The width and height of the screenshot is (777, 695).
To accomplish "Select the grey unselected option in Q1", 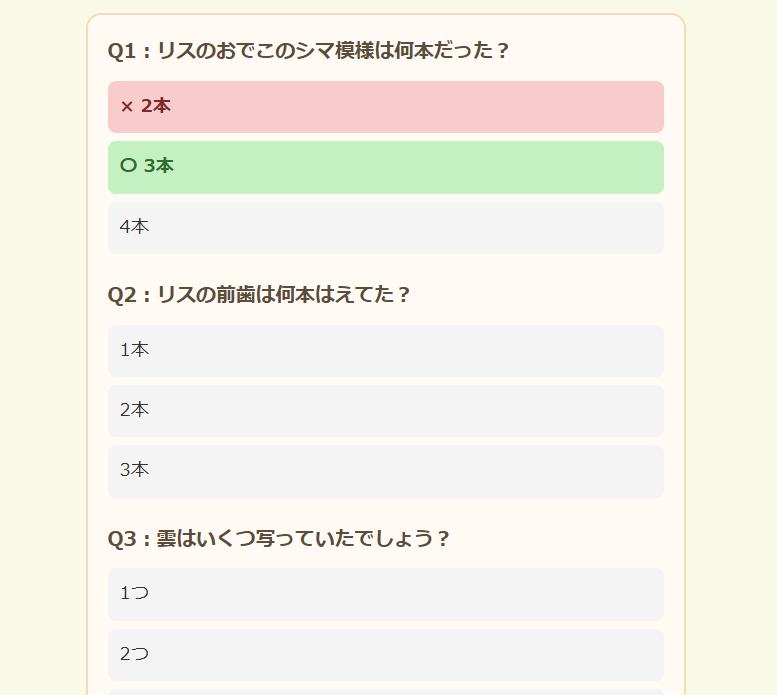I will pyautogui.click(x=386, y=228).
